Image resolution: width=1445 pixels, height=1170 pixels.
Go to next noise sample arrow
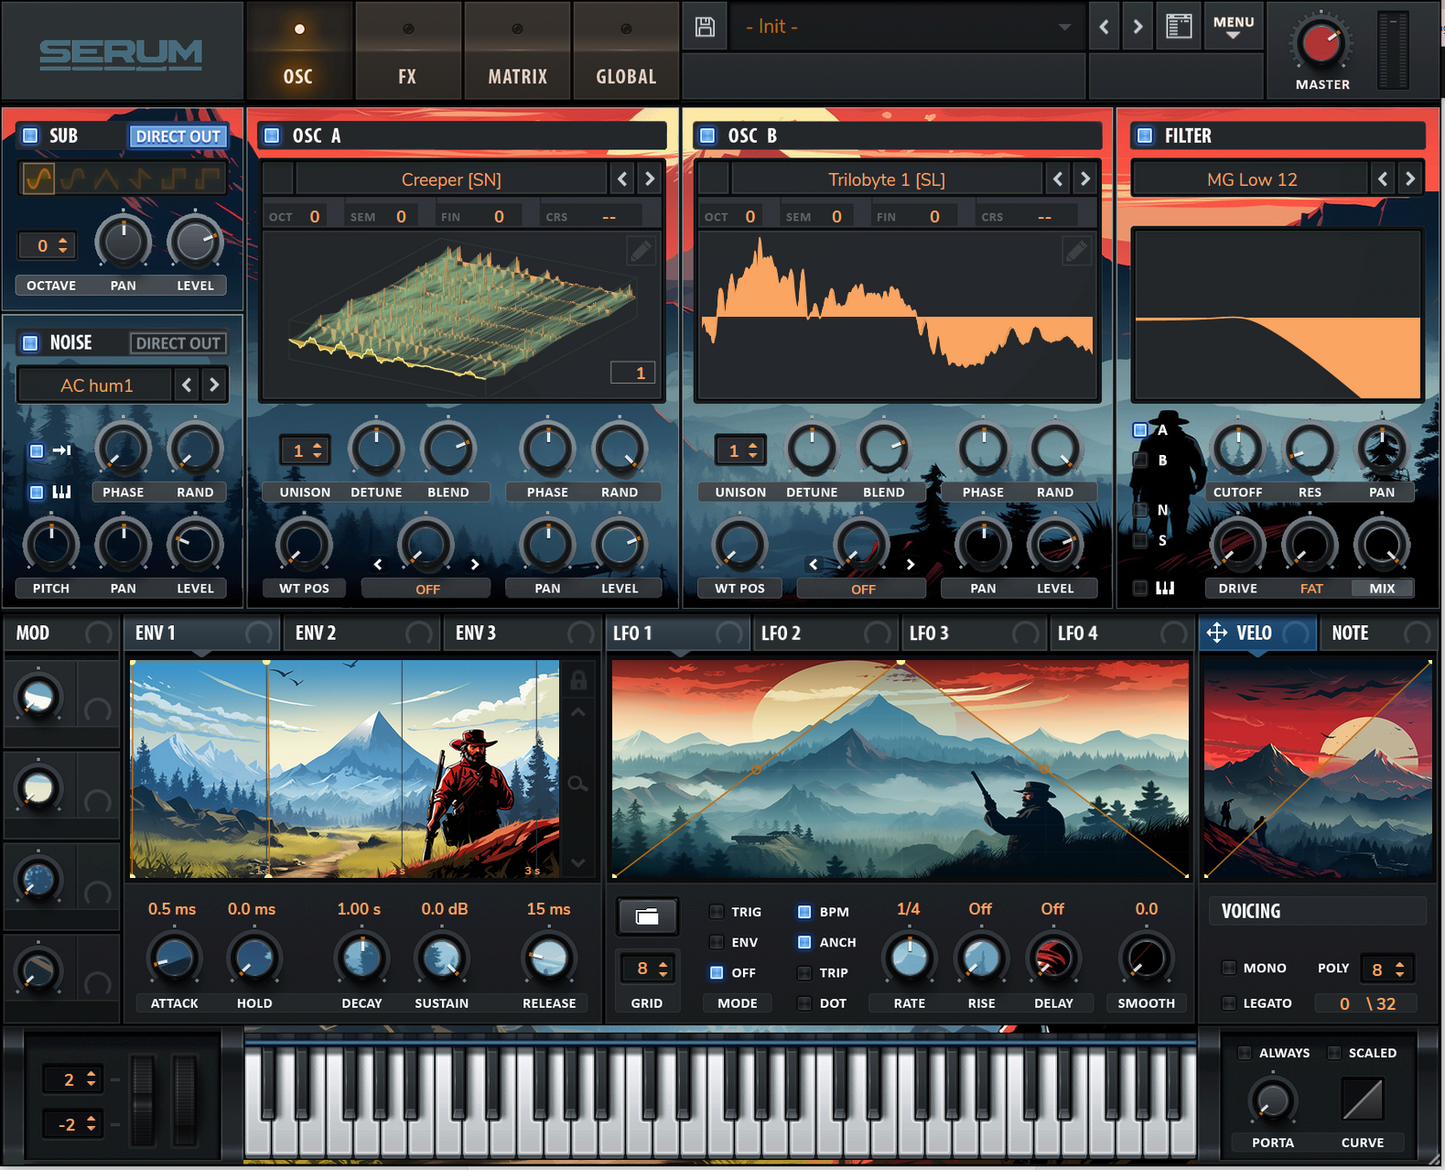(214, 385)
